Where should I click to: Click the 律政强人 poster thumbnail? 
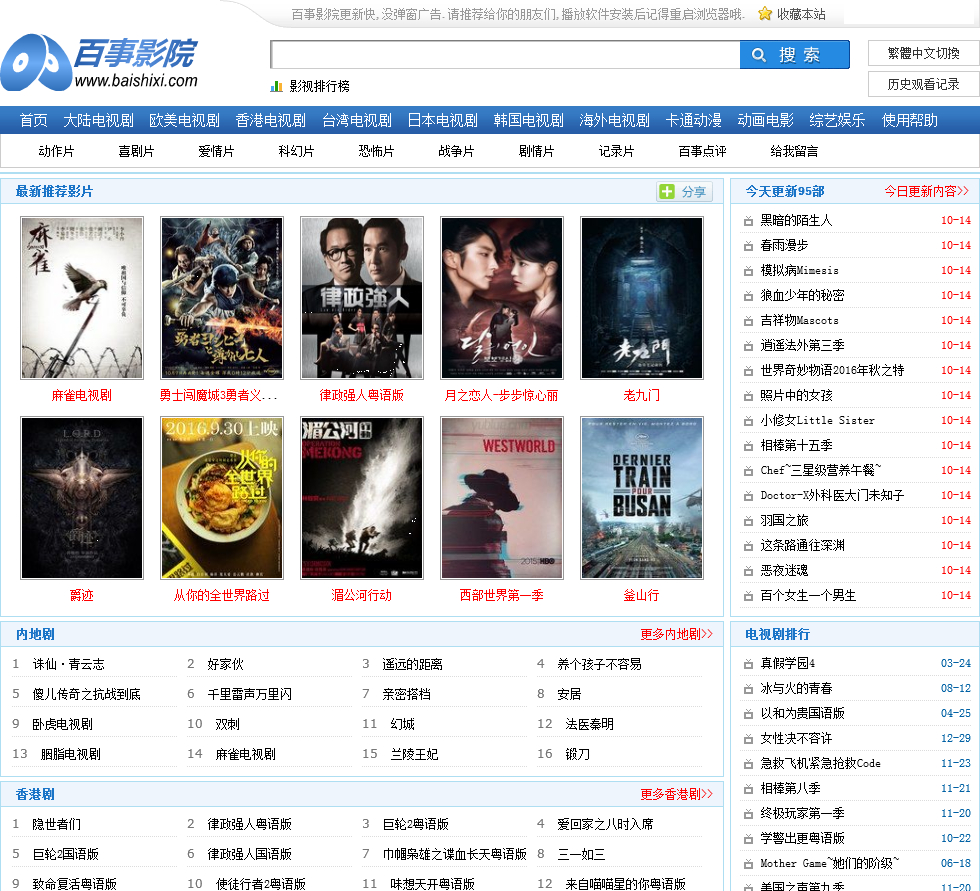pos(362,298)
